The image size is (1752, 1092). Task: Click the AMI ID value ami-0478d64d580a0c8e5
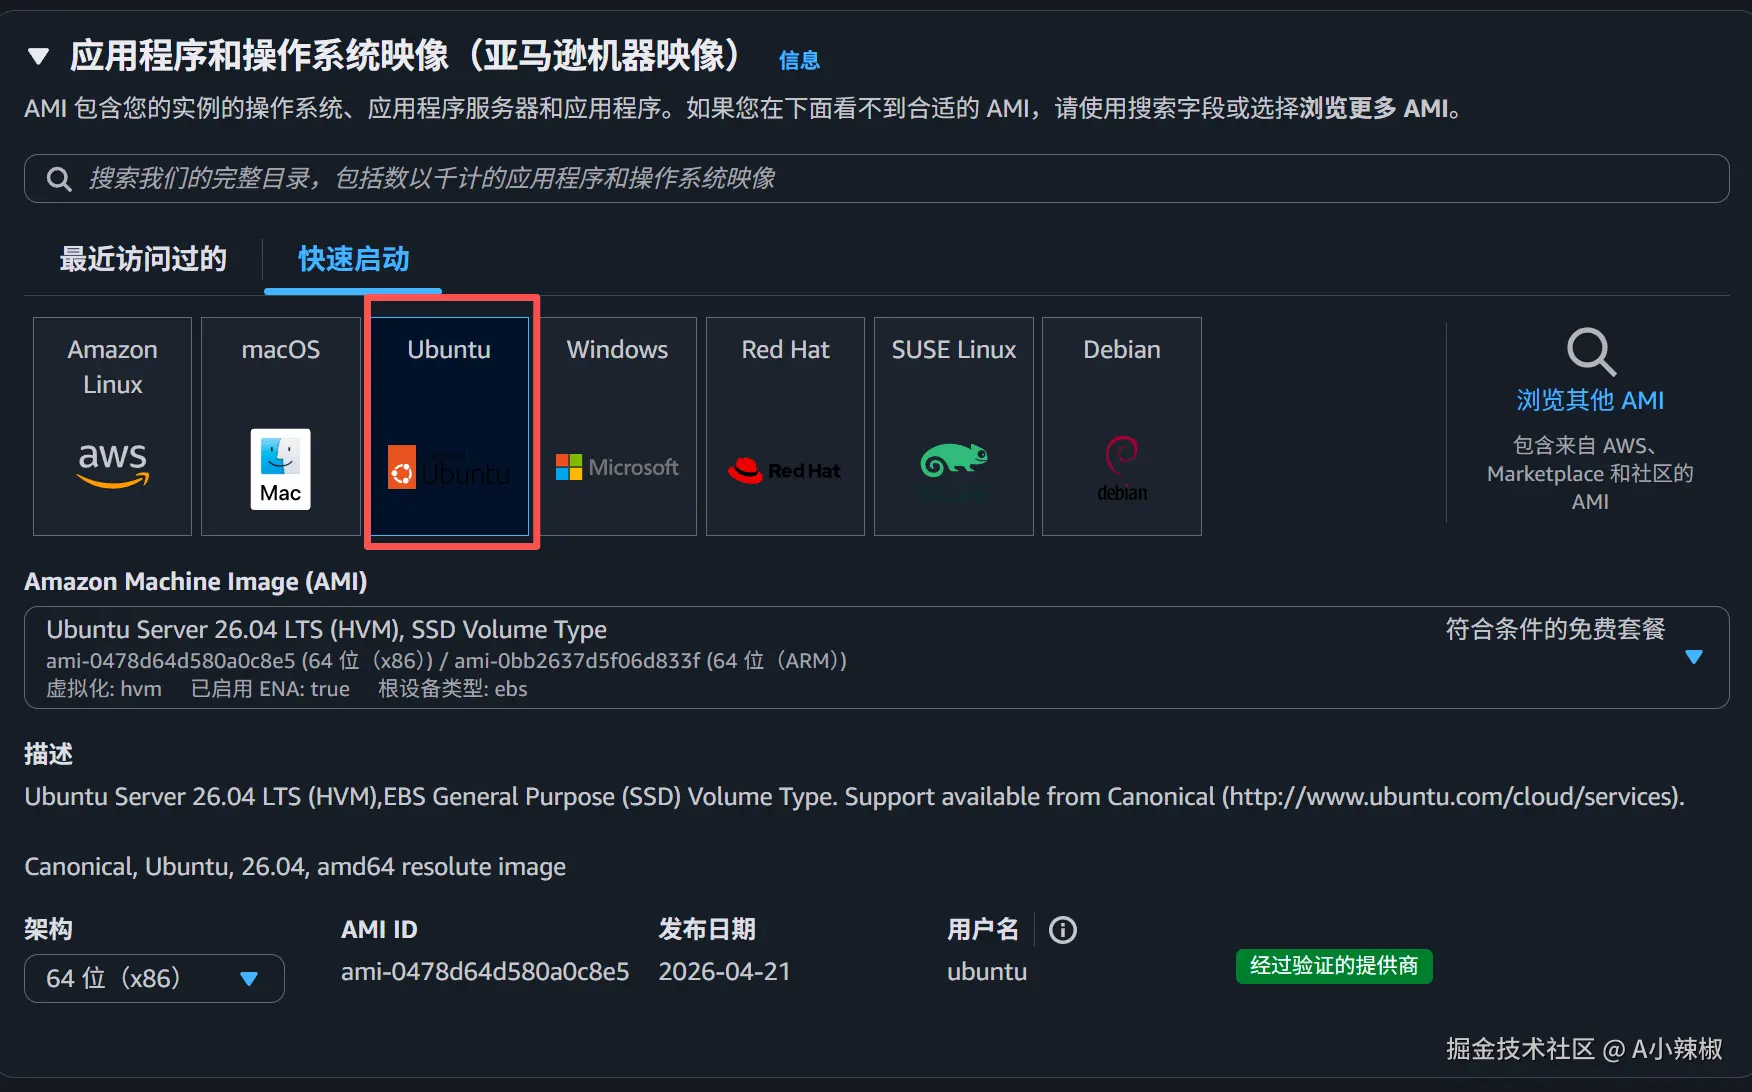point(485,972)
